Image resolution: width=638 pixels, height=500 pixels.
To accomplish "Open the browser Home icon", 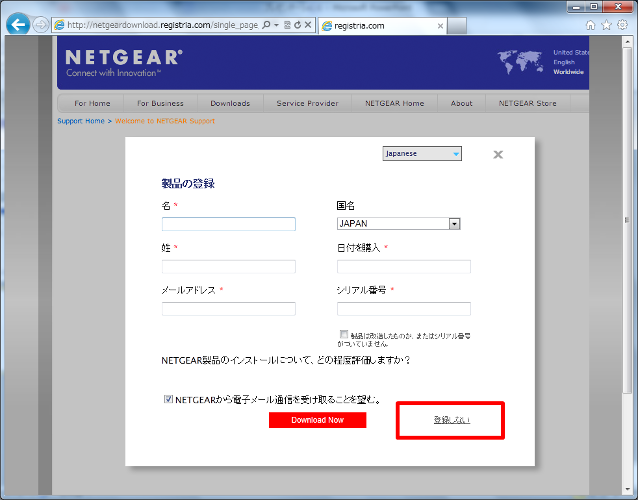I will (590, 25).
